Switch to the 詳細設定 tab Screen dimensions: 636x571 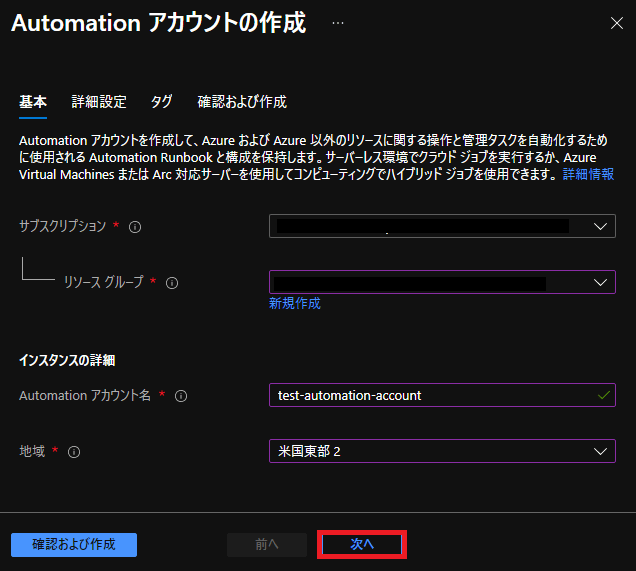pyautogui.click(x=99, y=101)
